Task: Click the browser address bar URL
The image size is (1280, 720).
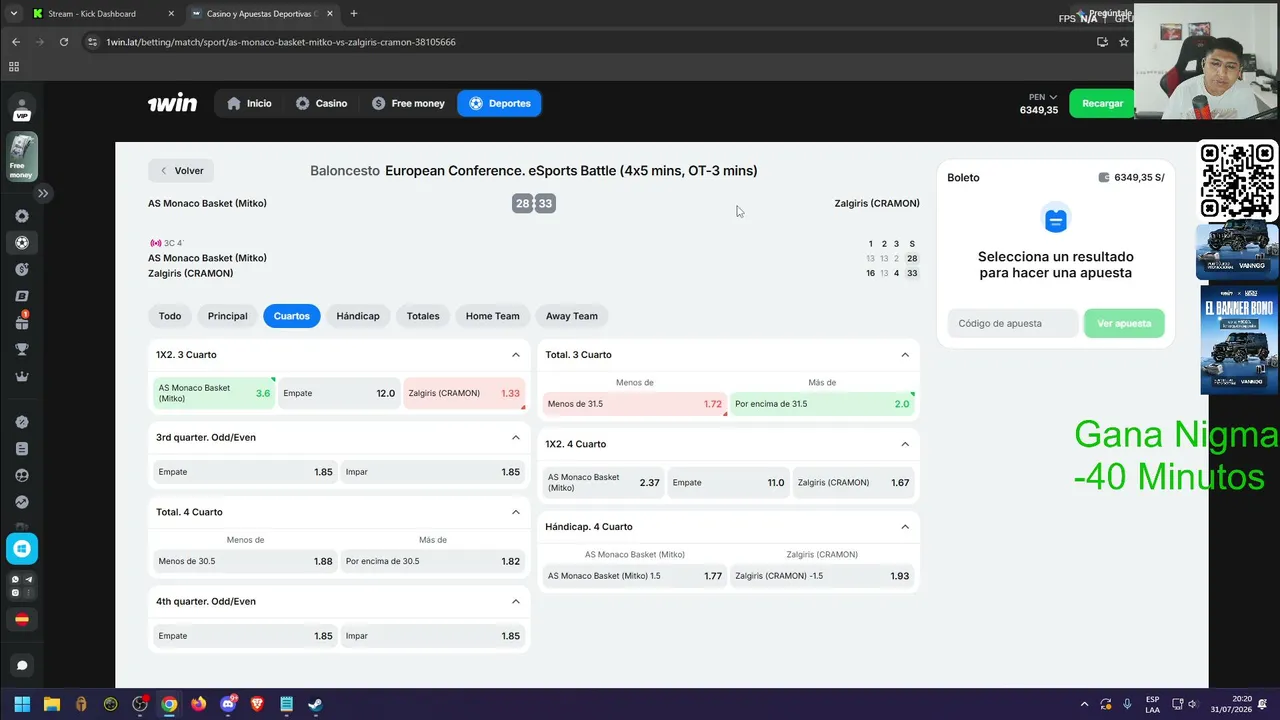Action: coord(281,42)
